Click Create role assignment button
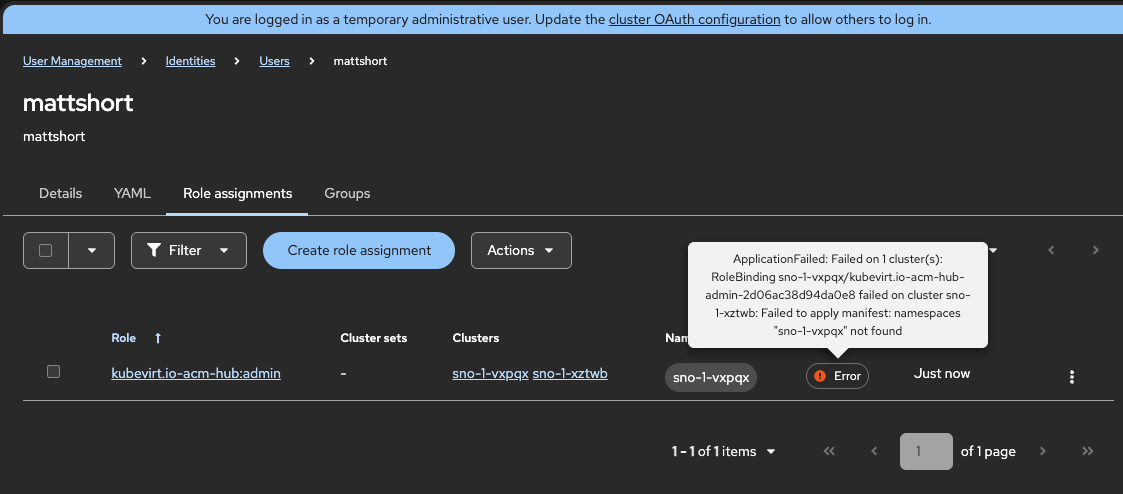 coord(359,250)
